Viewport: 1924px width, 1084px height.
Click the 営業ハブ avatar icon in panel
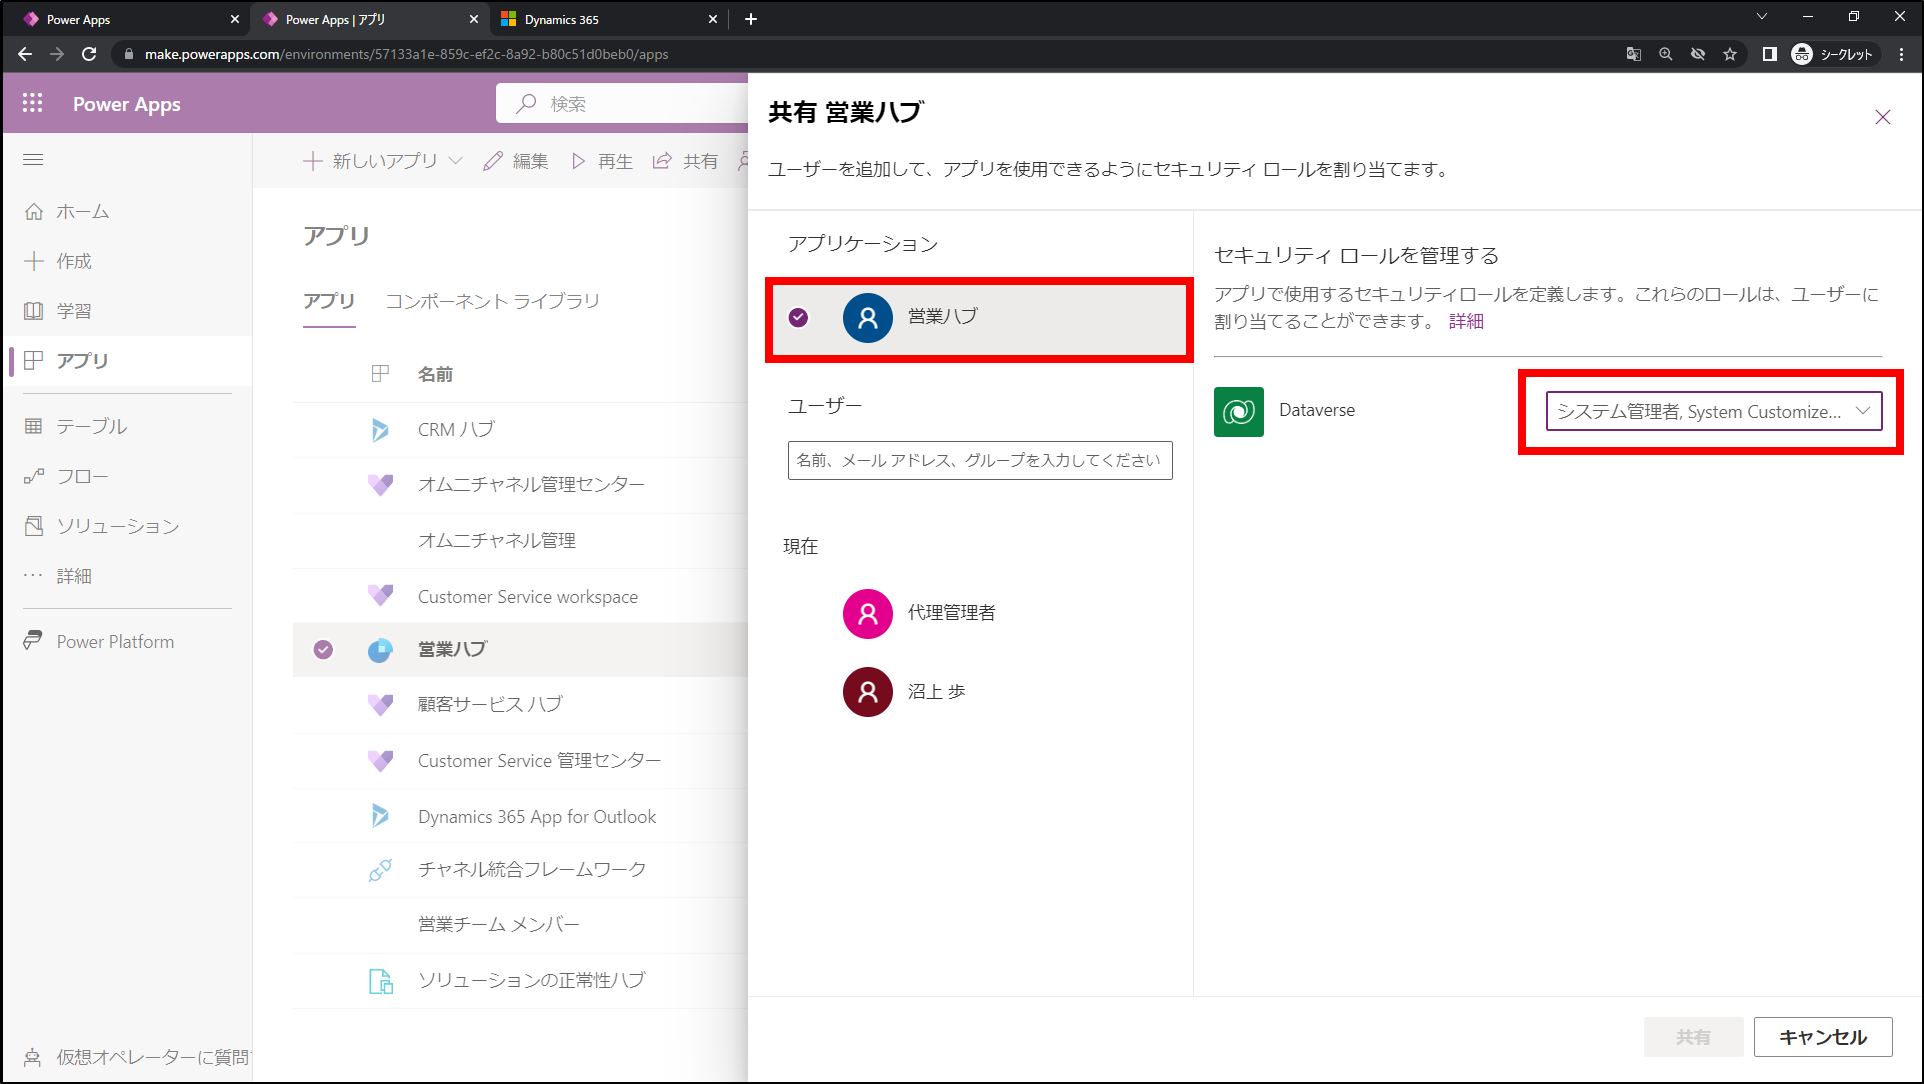868,318
